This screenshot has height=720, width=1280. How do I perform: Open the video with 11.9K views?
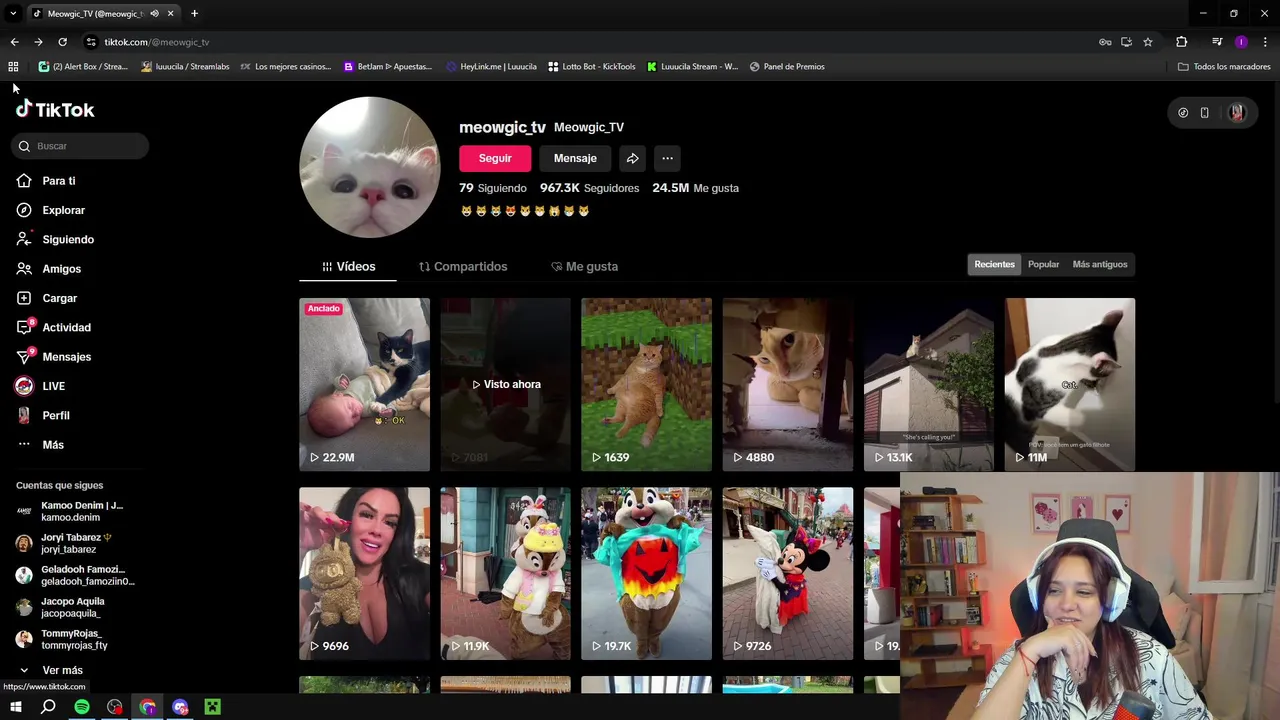(505, 574)
